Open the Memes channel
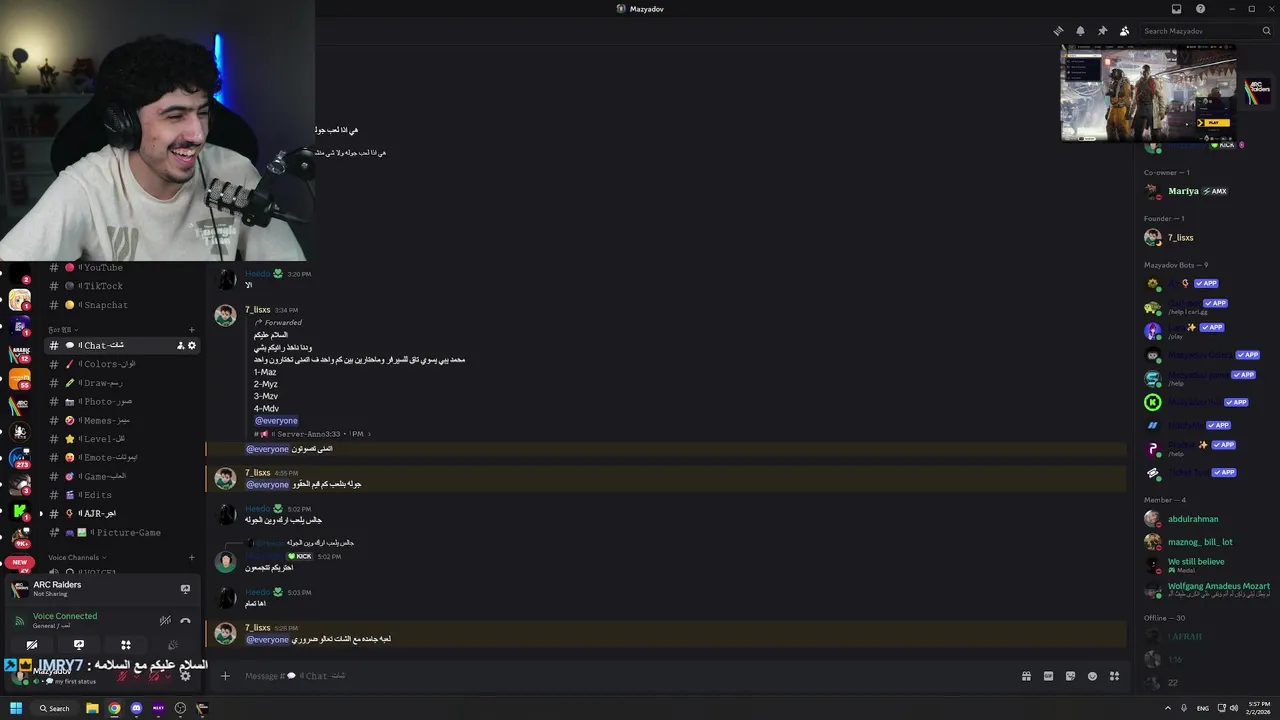This screenshot has width=1280, height=720. coord(122,420)
